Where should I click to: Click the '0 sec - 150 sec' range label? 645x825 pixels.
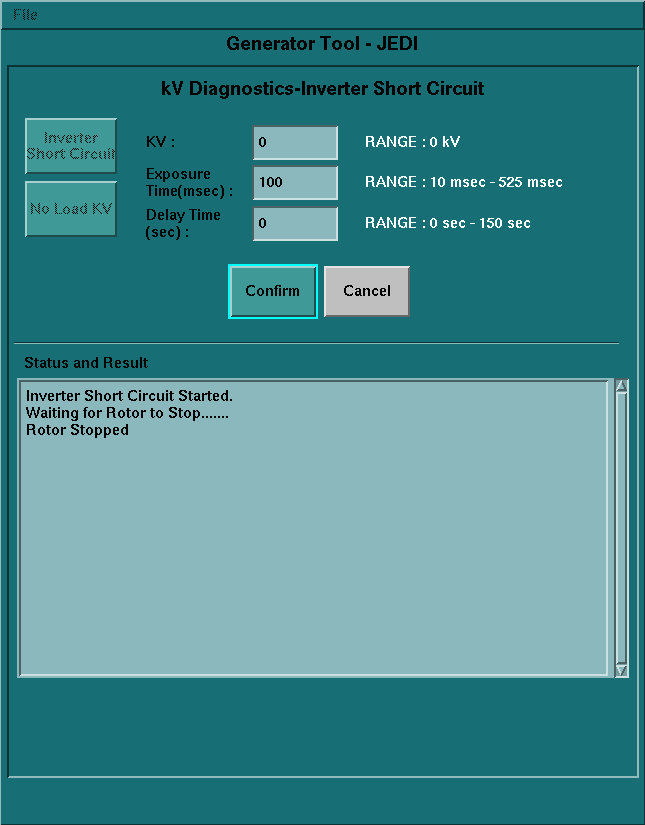click(x=447, y=223)
